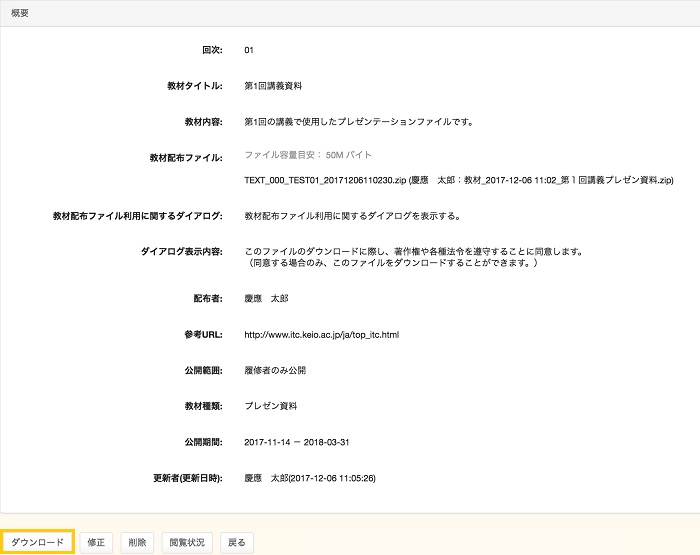Click 教材配布ファイル利用に関するダイアログ setting value

coord(338,215)
